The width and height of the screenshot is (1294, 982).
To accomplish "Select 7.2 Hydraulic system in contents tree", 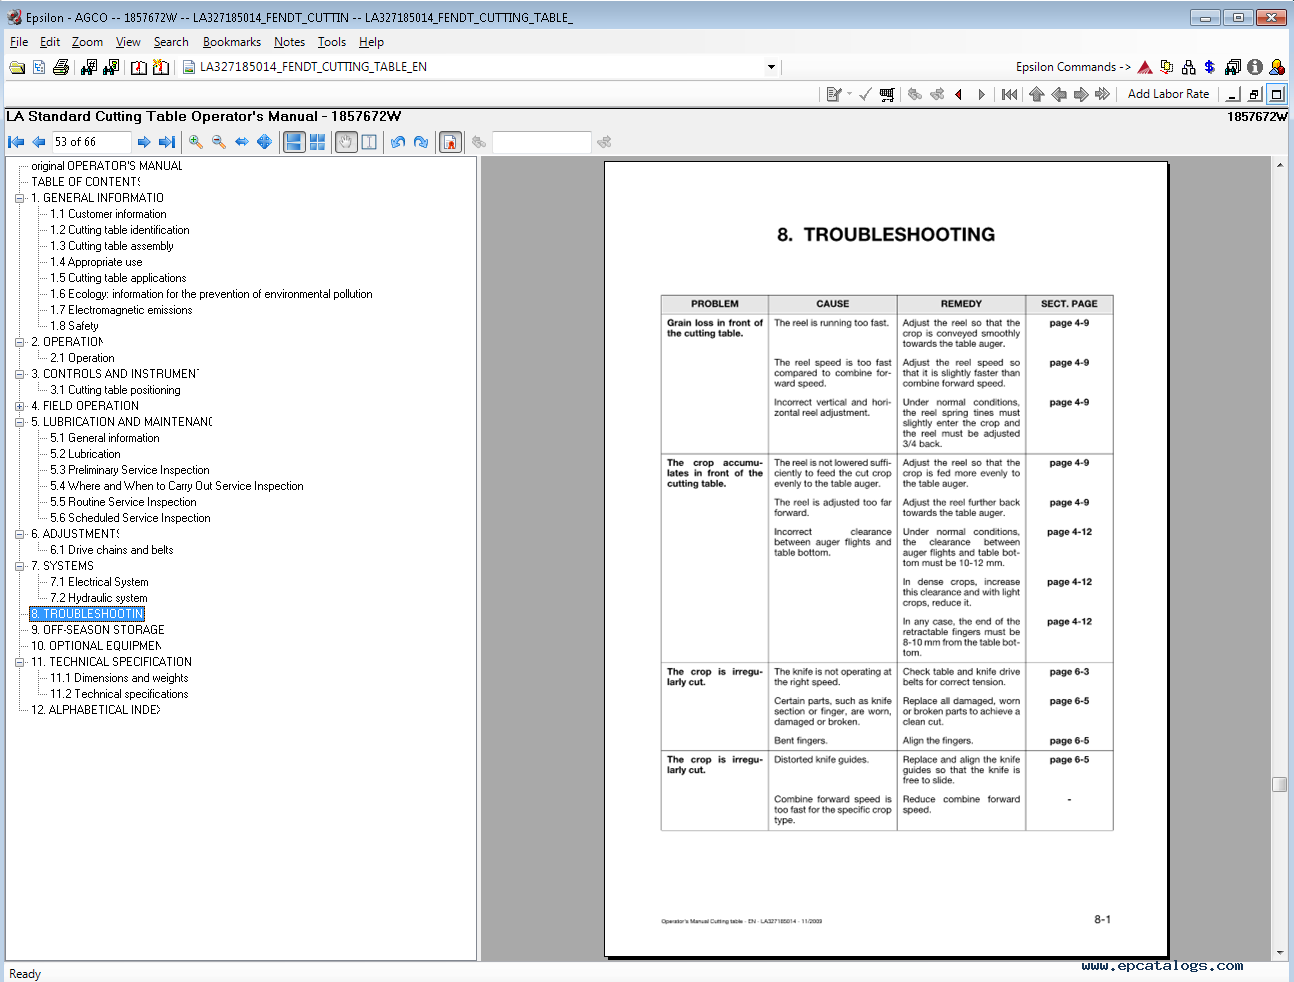I will (x=99, y=598).
